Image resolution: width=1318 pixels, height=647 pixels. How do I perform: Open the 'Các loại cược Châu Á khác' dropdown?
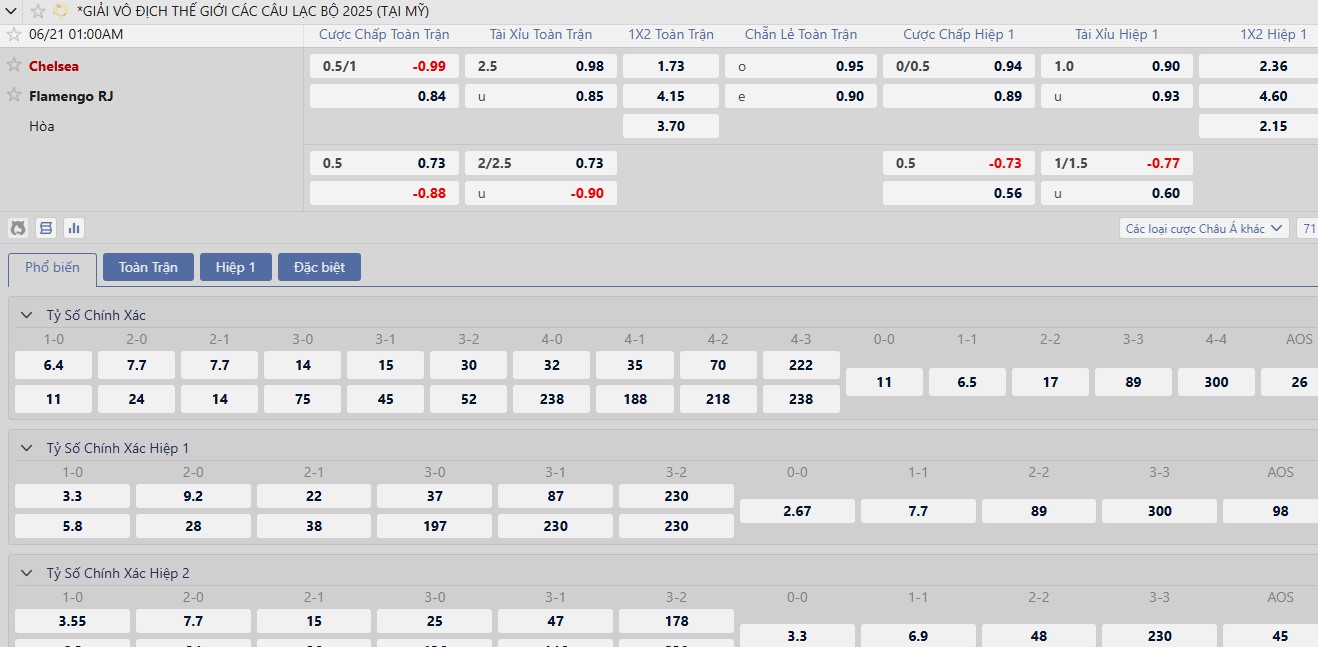coord(1204,229)
